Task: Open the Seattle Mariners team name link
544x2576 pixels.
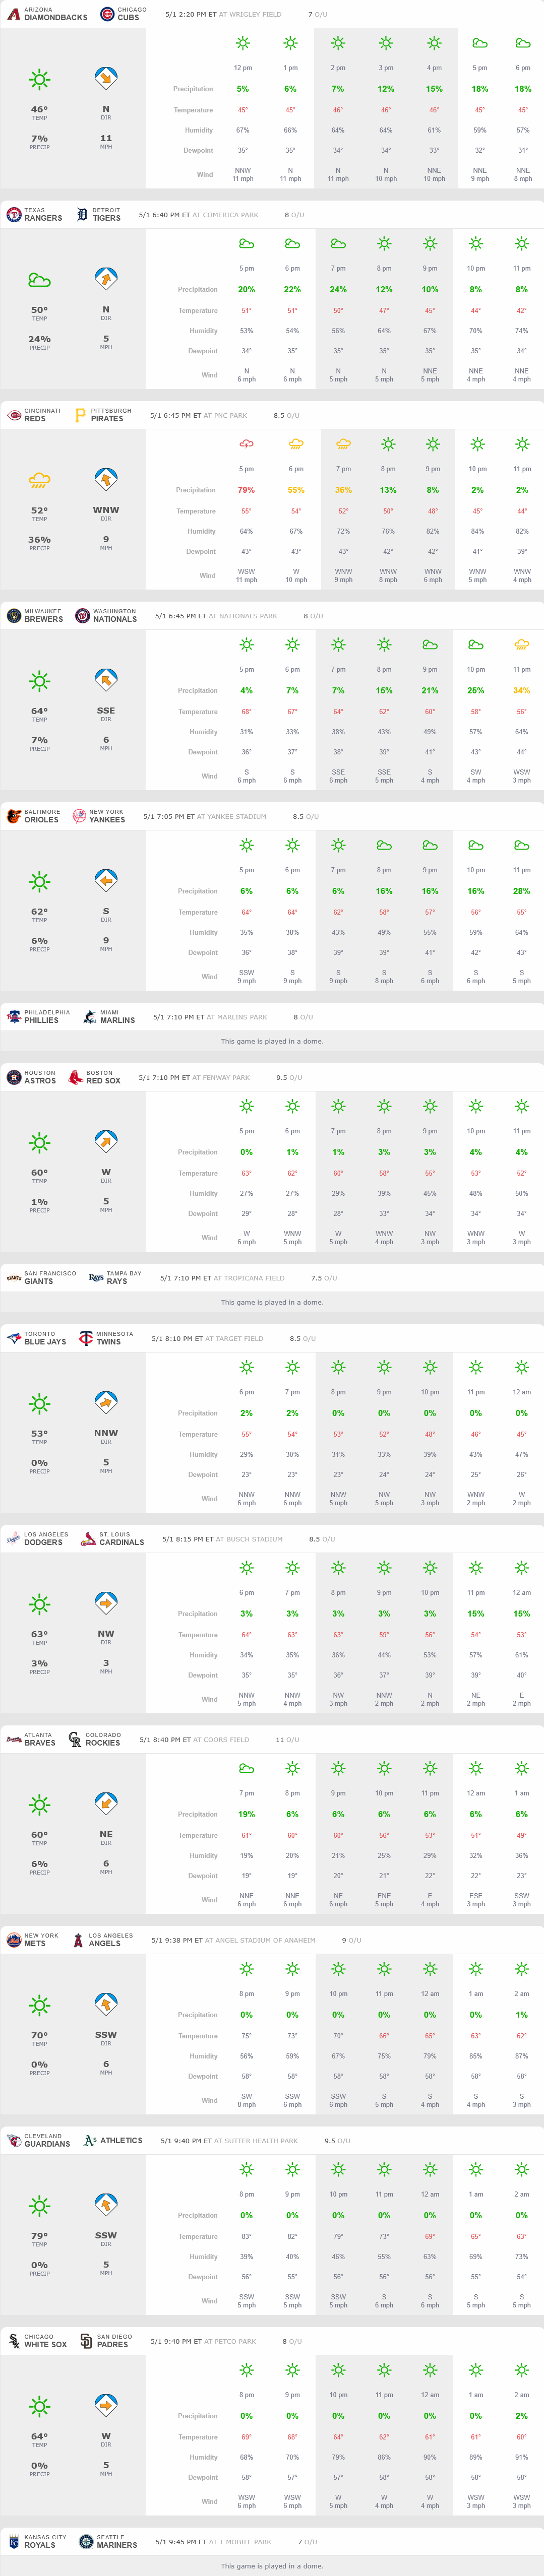Action: click(117, 2542)
